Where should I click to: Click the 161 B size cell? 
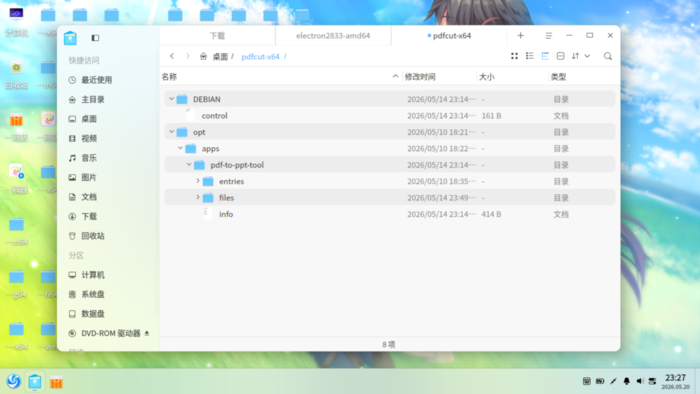coord(491,116)
